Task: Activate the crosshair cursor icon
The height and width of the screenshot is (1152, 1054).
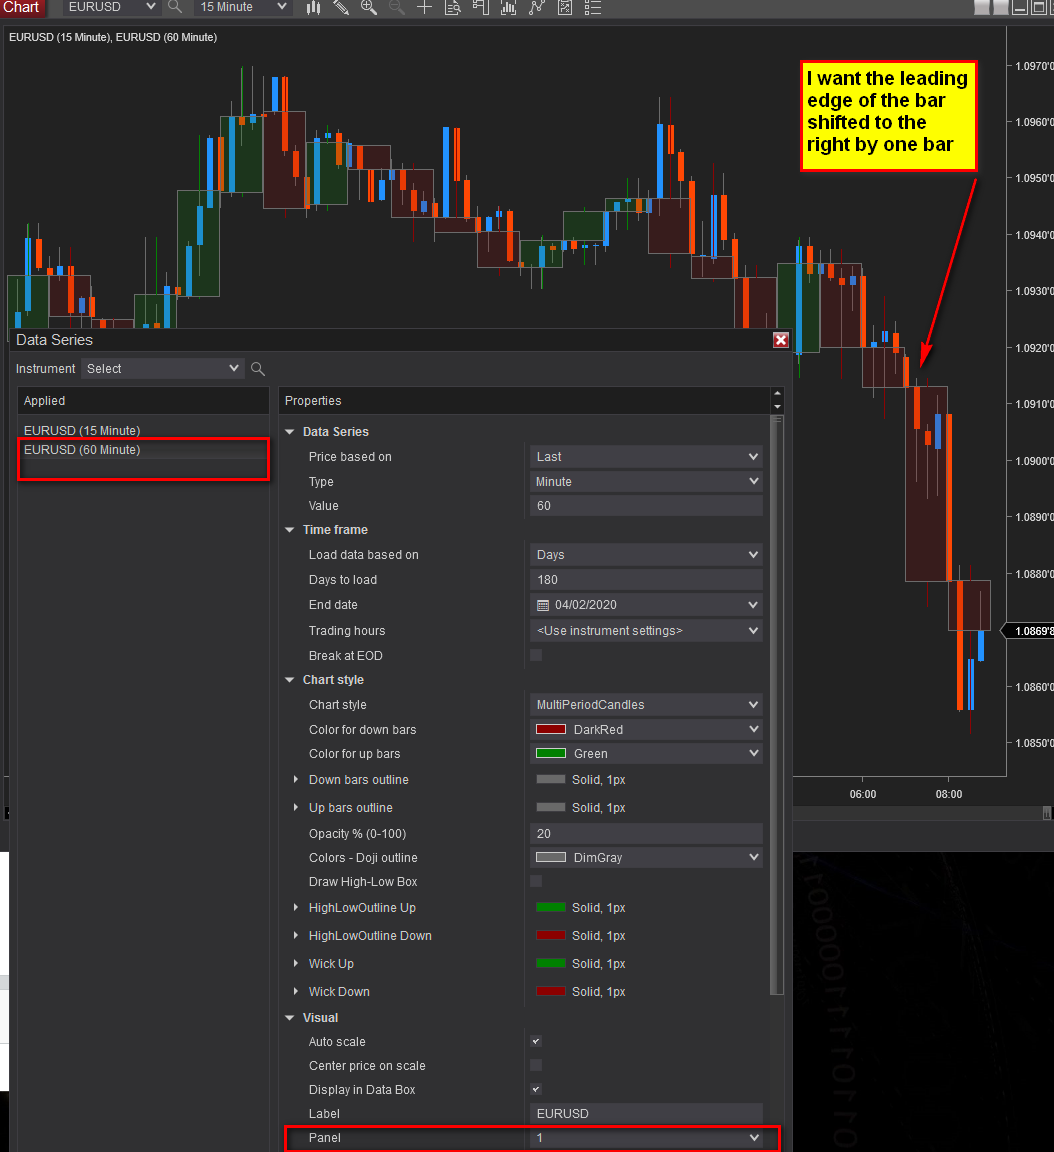Action: click(424, 7)
